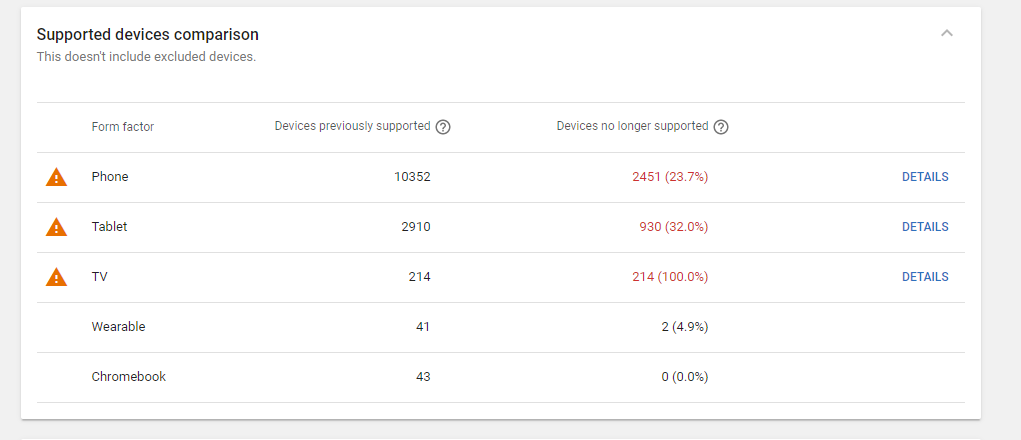Click the Supported devices comparison title
This screenshot has height=440, width=1021.
pyautogui.click(x=148, y=34)
